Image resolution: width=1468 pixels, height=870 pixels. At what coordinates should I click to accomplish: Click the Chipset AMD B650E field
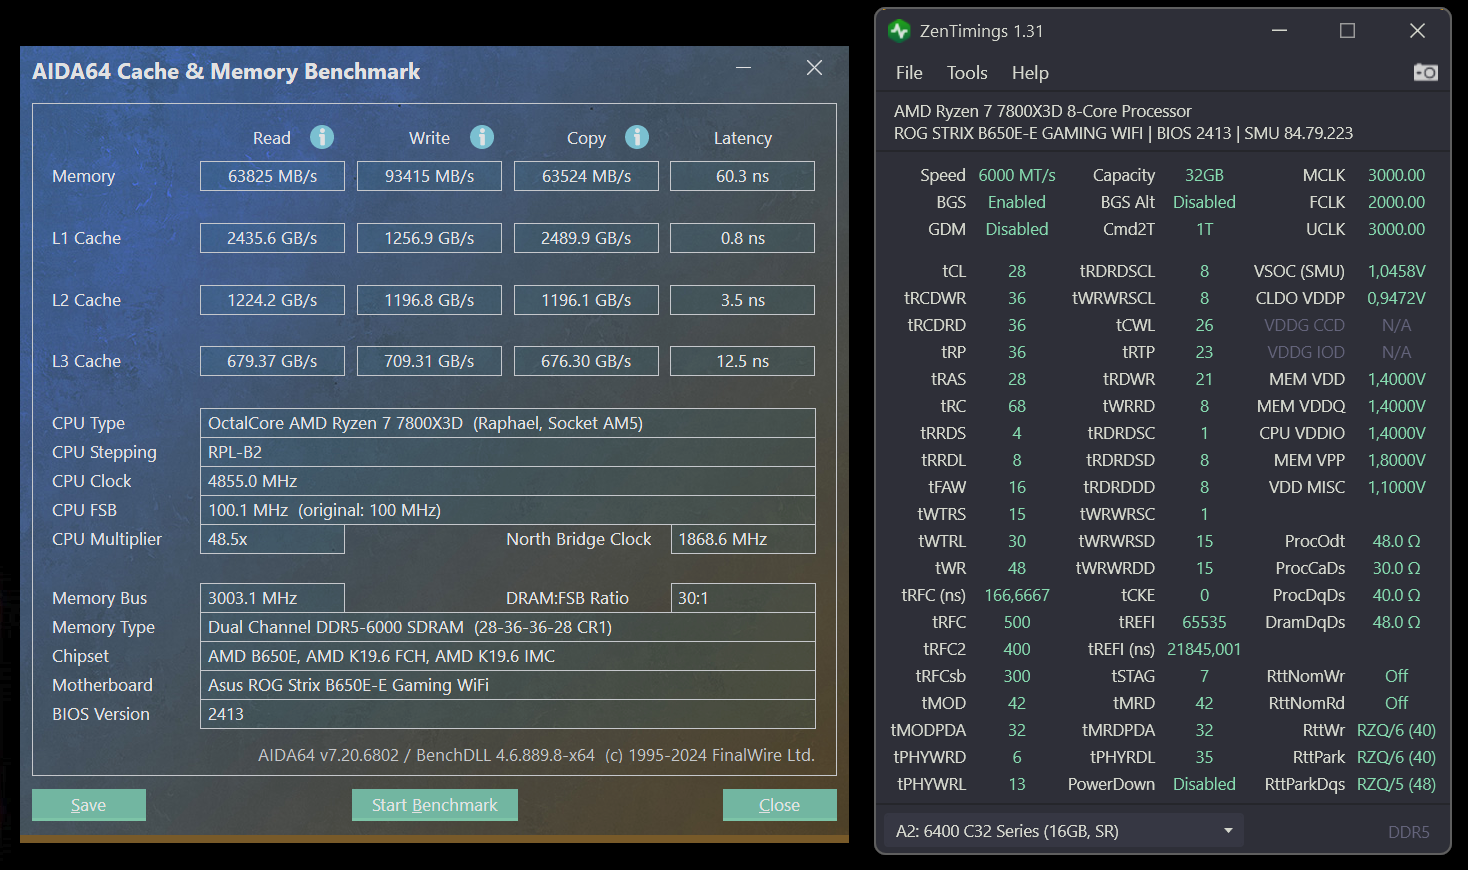tap(508, 656)
